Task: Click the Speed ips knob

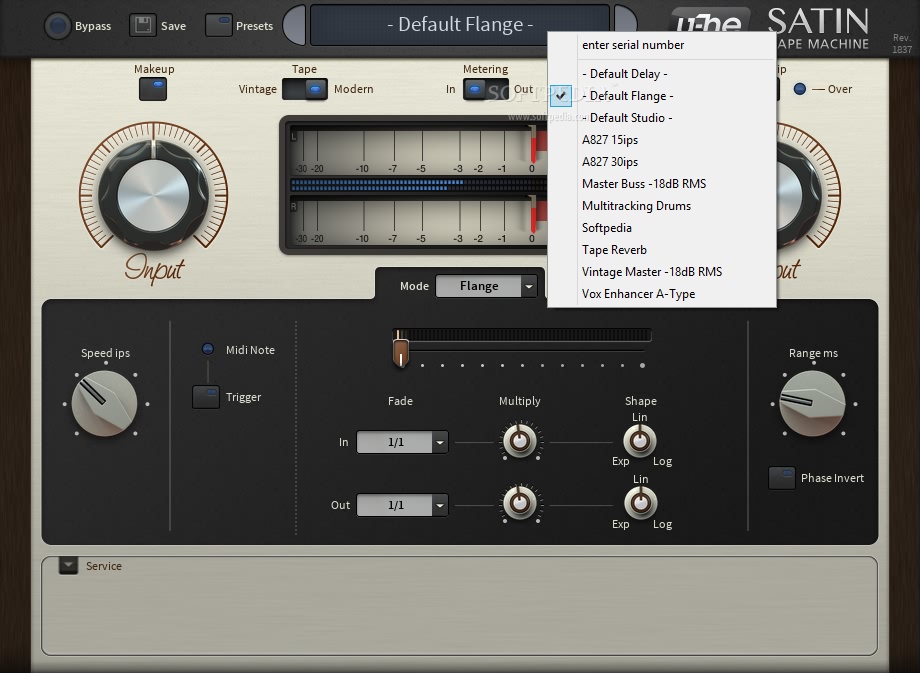Action: coord(104,404)
